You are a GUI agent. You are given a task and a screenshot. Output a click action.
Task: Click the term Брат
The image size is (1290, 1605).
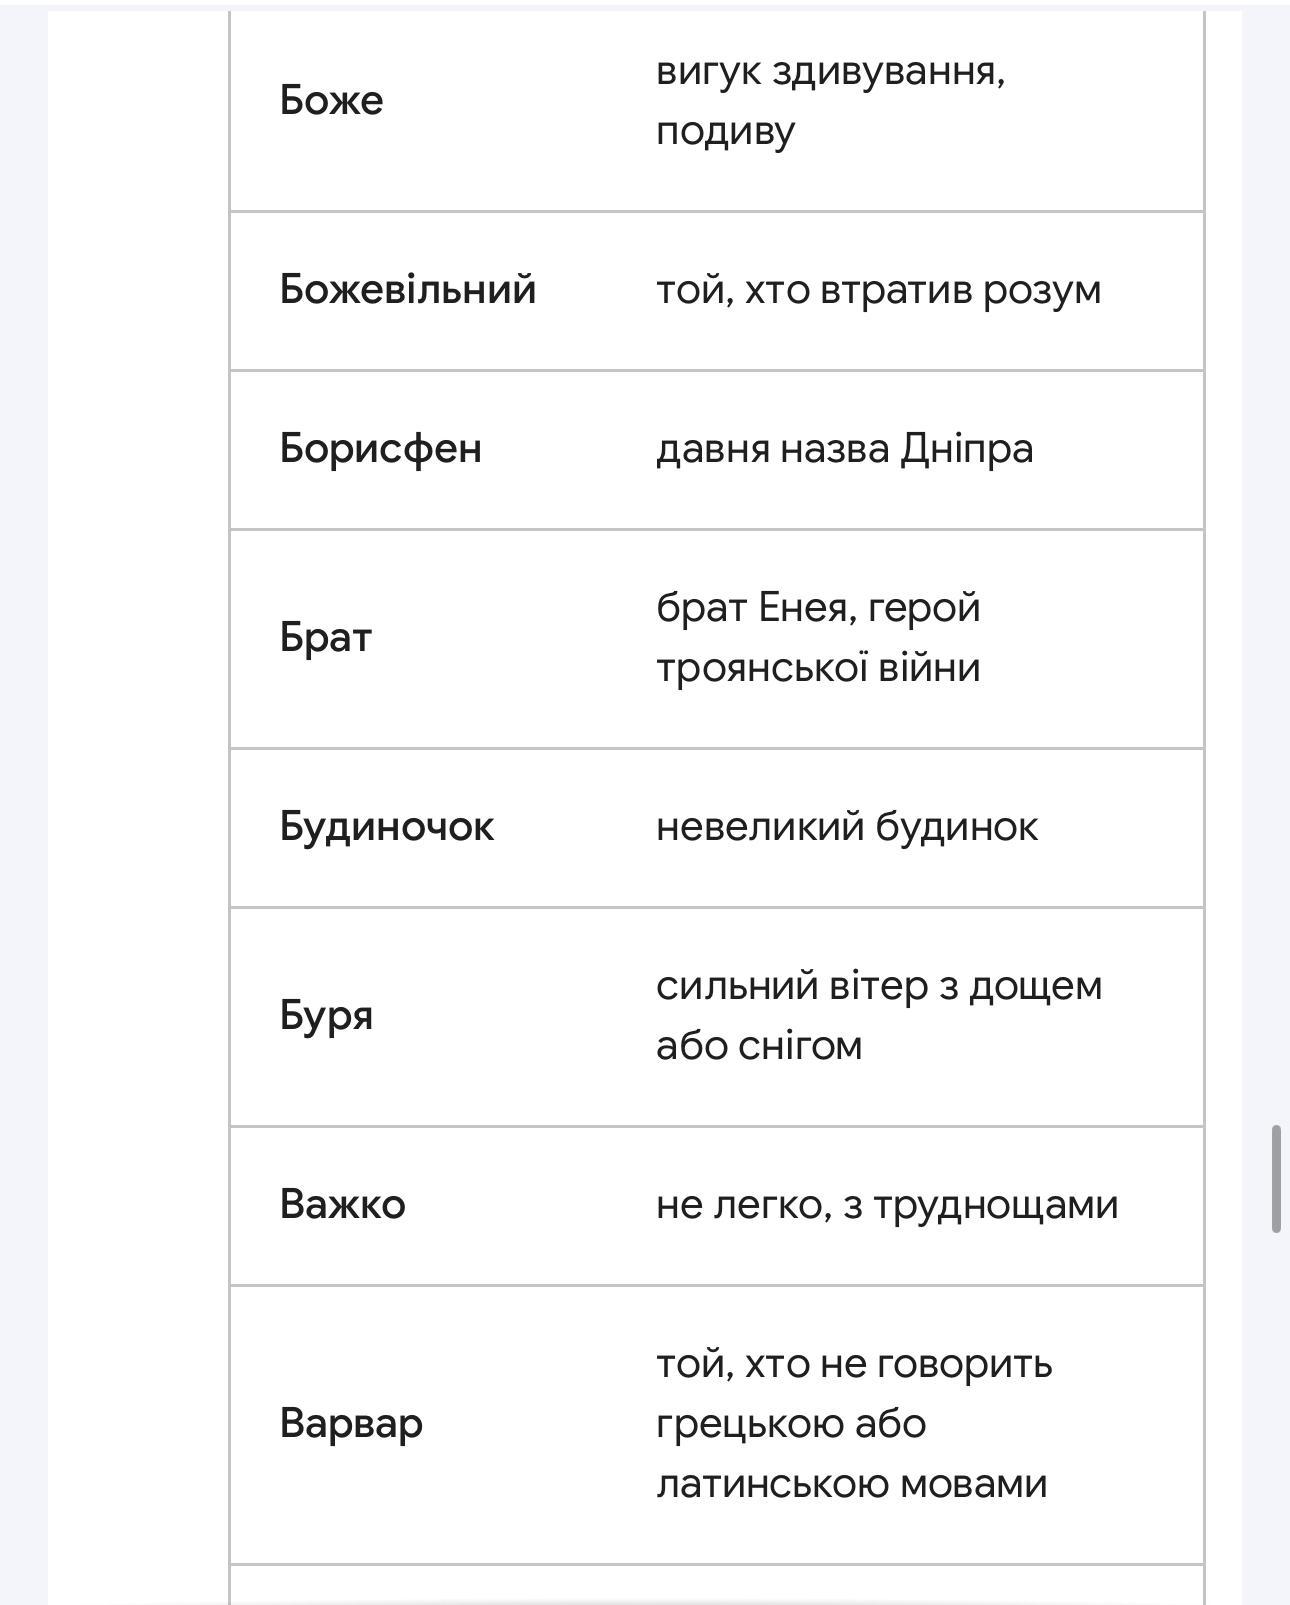click(325, 637)
